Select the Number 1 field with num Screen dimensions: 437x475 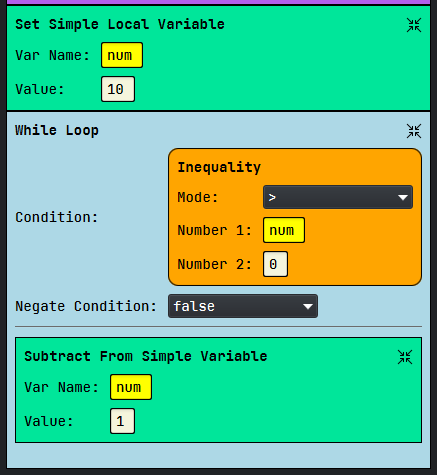[284, 230]
